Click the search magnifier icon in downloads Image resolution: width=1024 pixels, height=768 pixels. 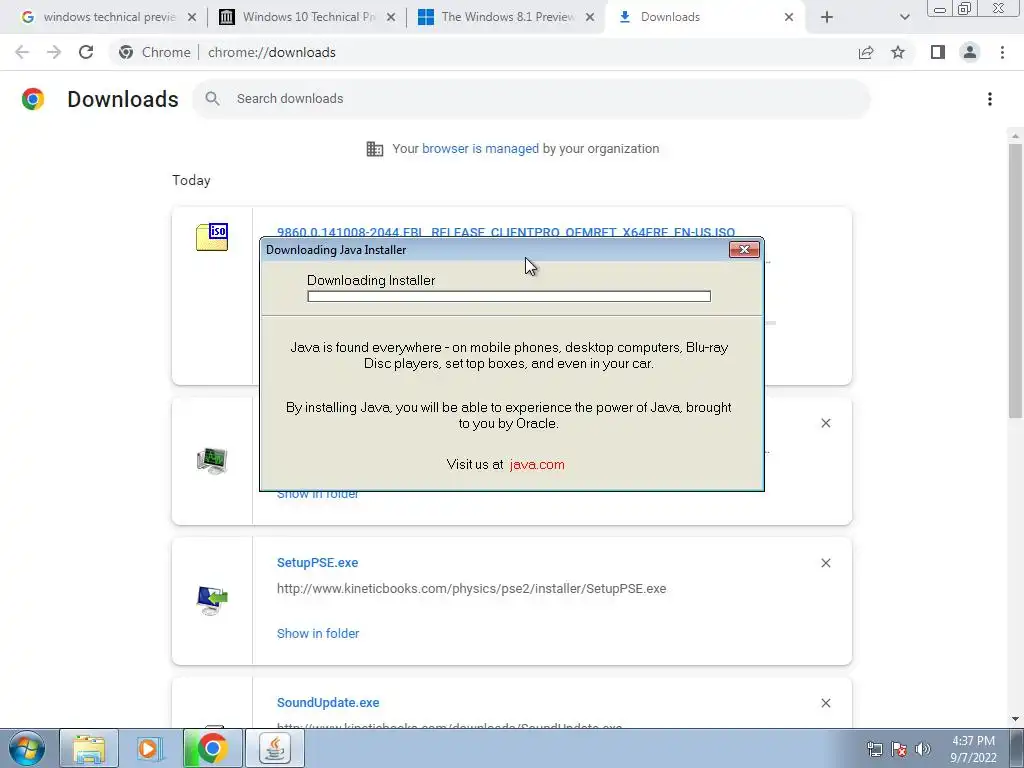212,99
